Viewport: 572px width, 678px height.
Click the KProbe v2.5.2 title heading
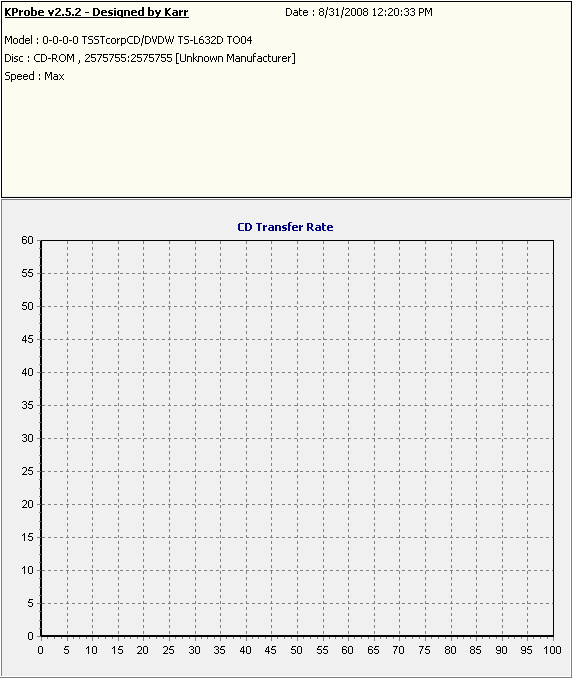pos(96,12)
